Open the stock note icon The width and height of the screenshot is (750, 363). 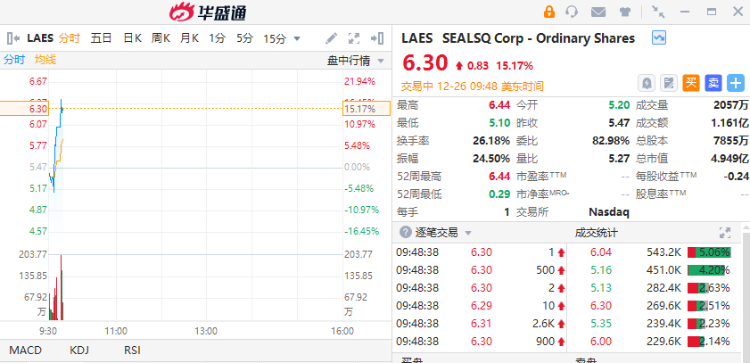(x=669, y=83)
